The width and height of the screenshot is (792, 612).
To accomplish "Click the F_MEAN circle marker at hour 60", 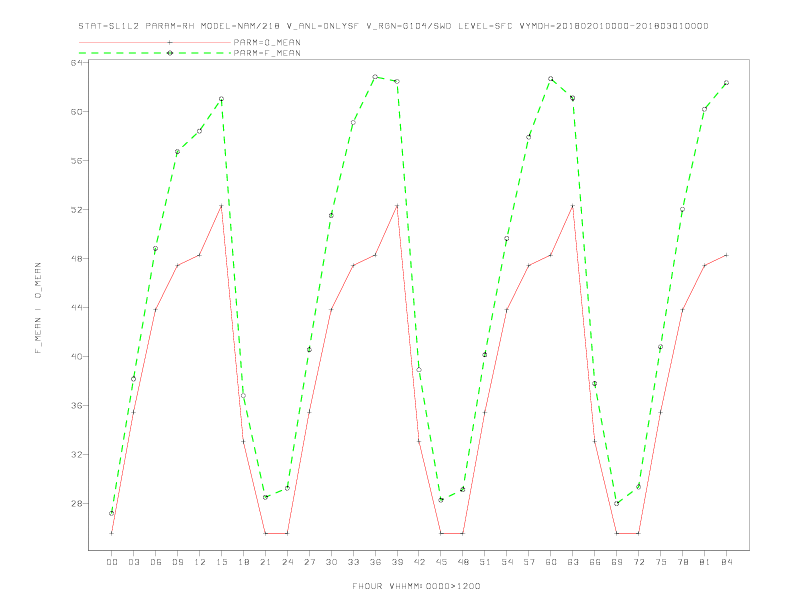I will pyautogui.click(x=551, y=79).
